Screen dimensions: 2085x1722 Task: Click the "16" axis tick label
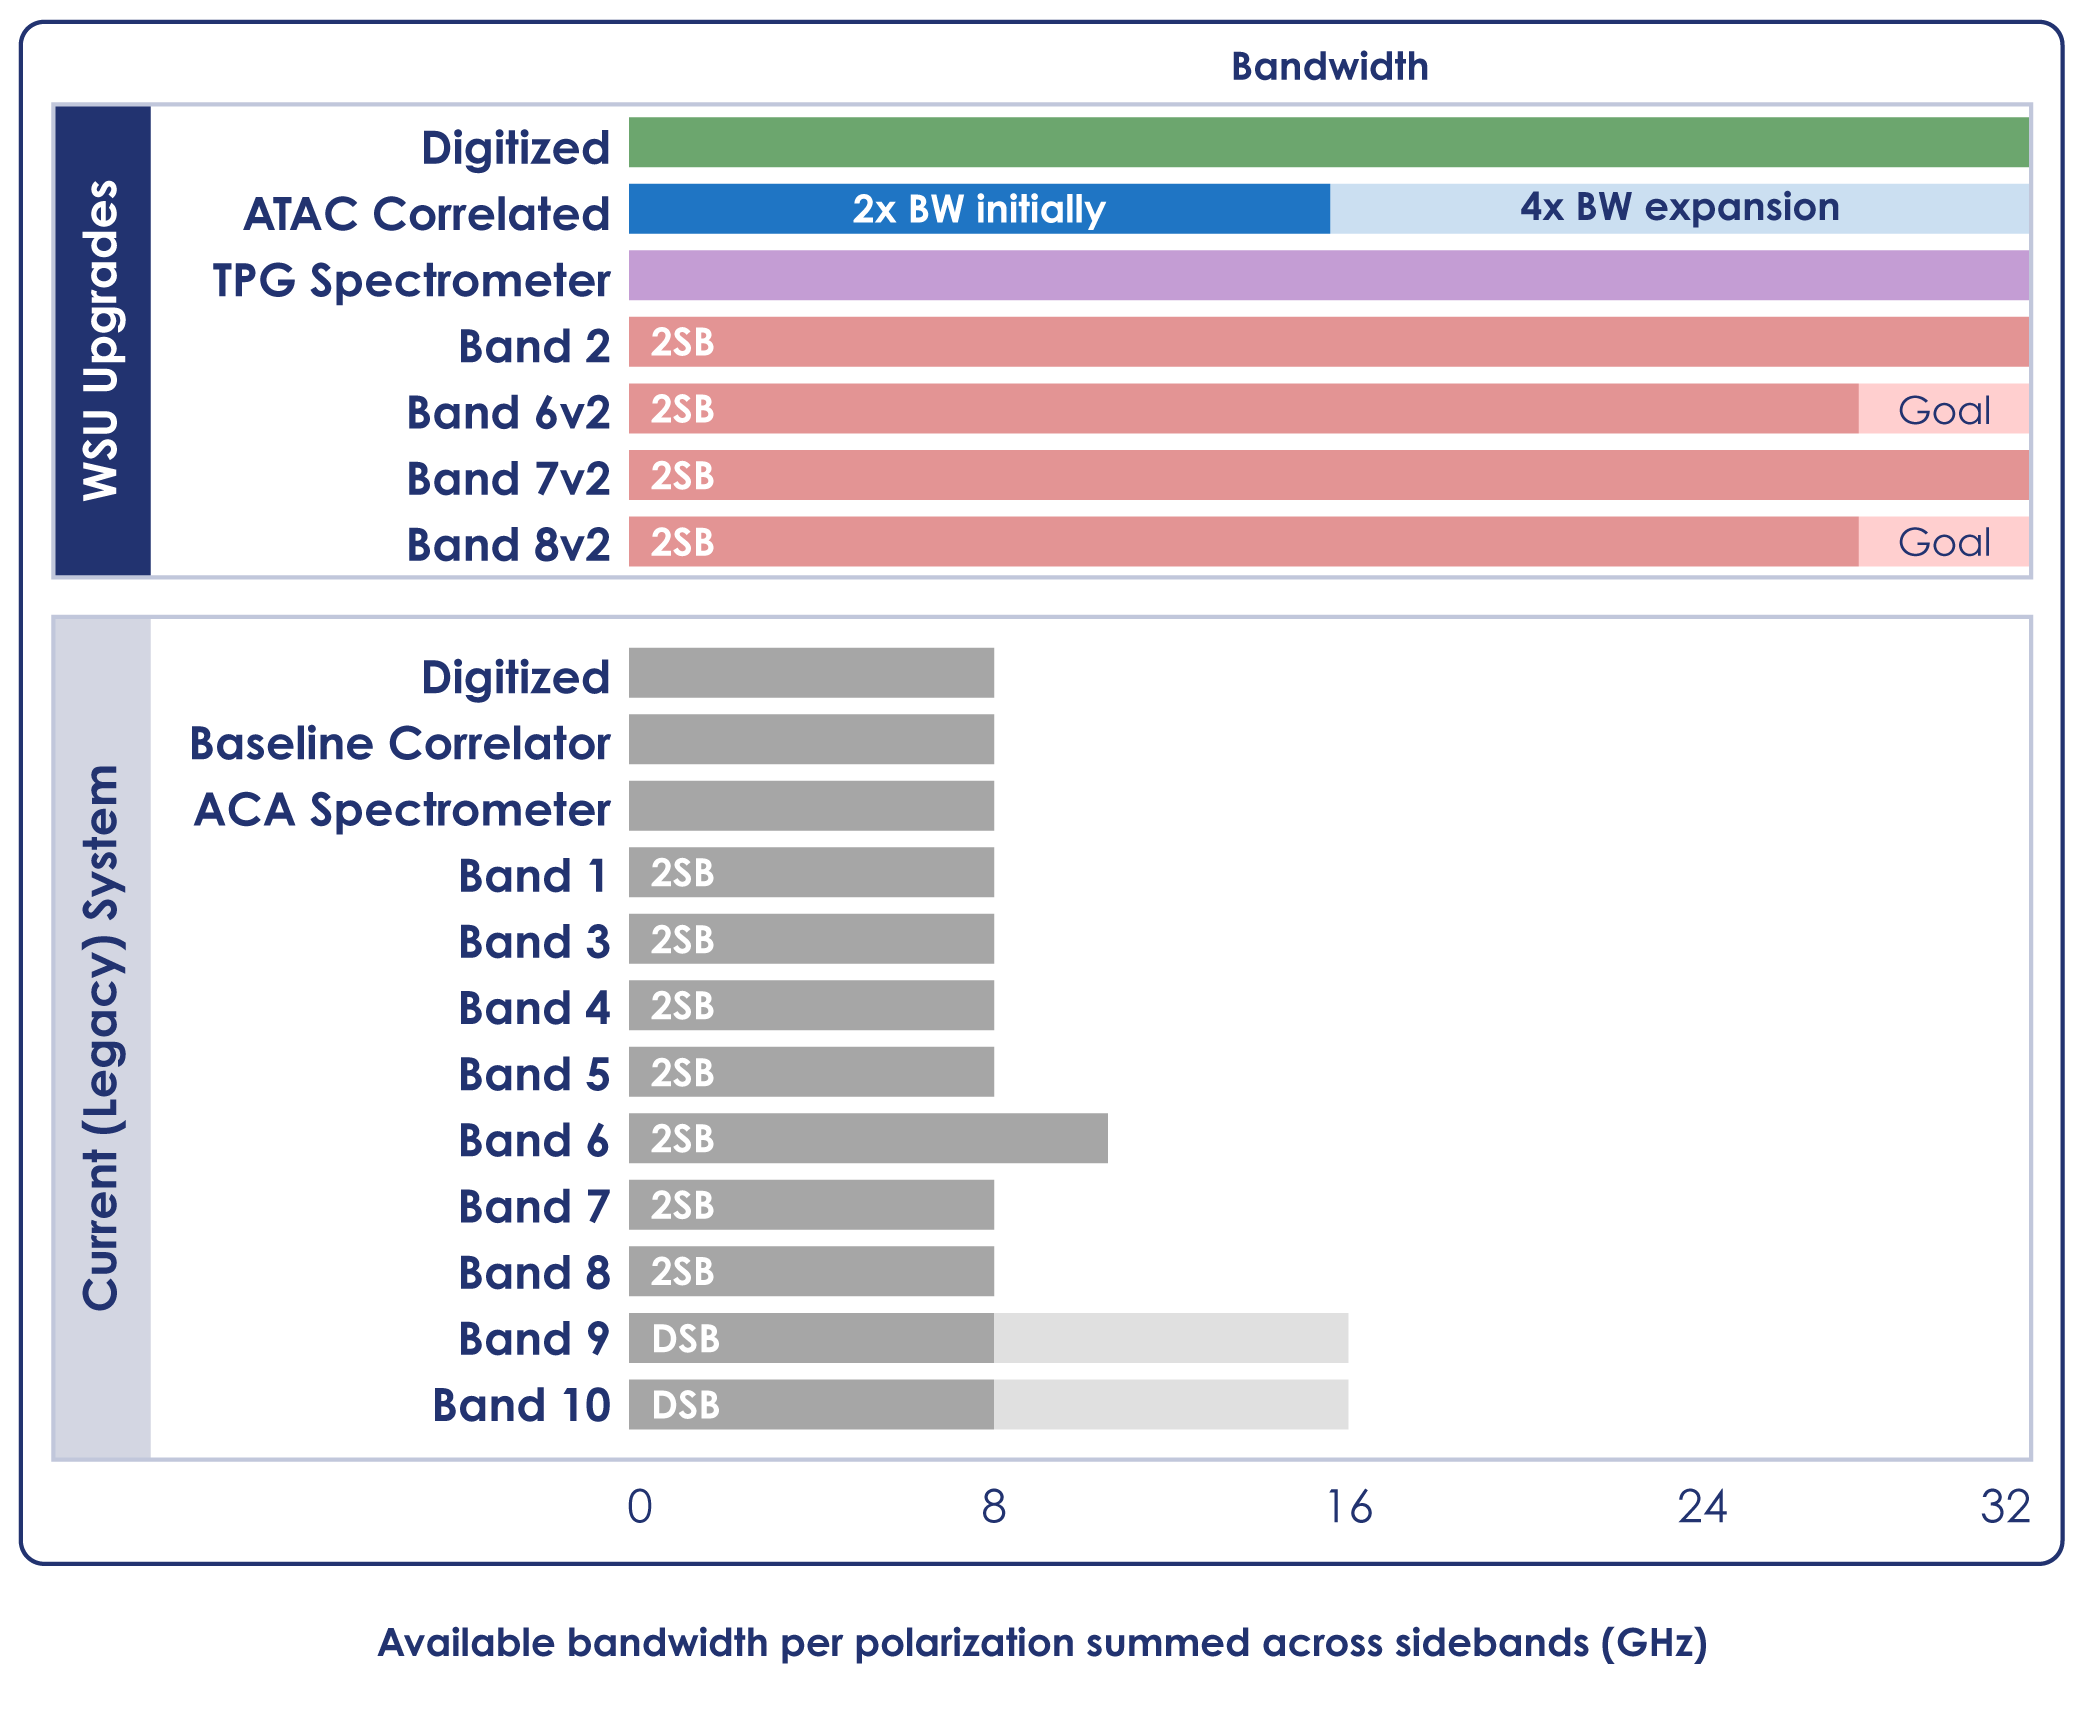pyautogui.click(x=1348, y=1507)
